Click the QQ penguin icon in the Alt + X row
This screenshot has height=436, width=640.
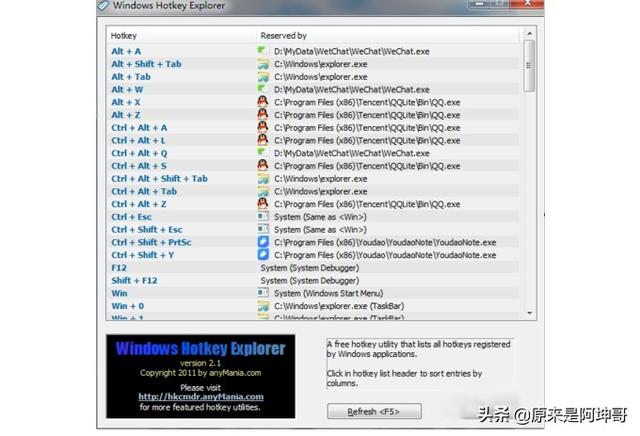point(263,102)
